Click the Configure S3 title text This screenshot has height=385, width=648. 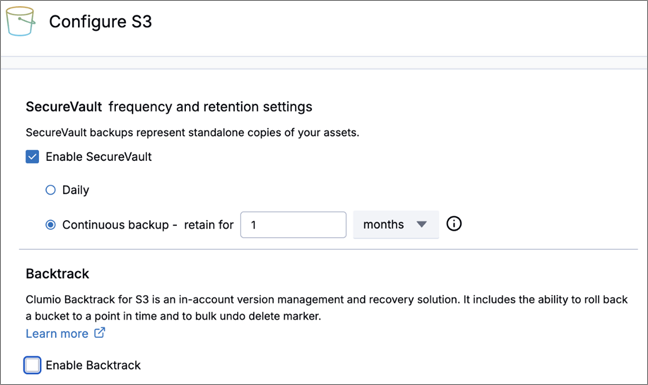[x=100, y=21]
